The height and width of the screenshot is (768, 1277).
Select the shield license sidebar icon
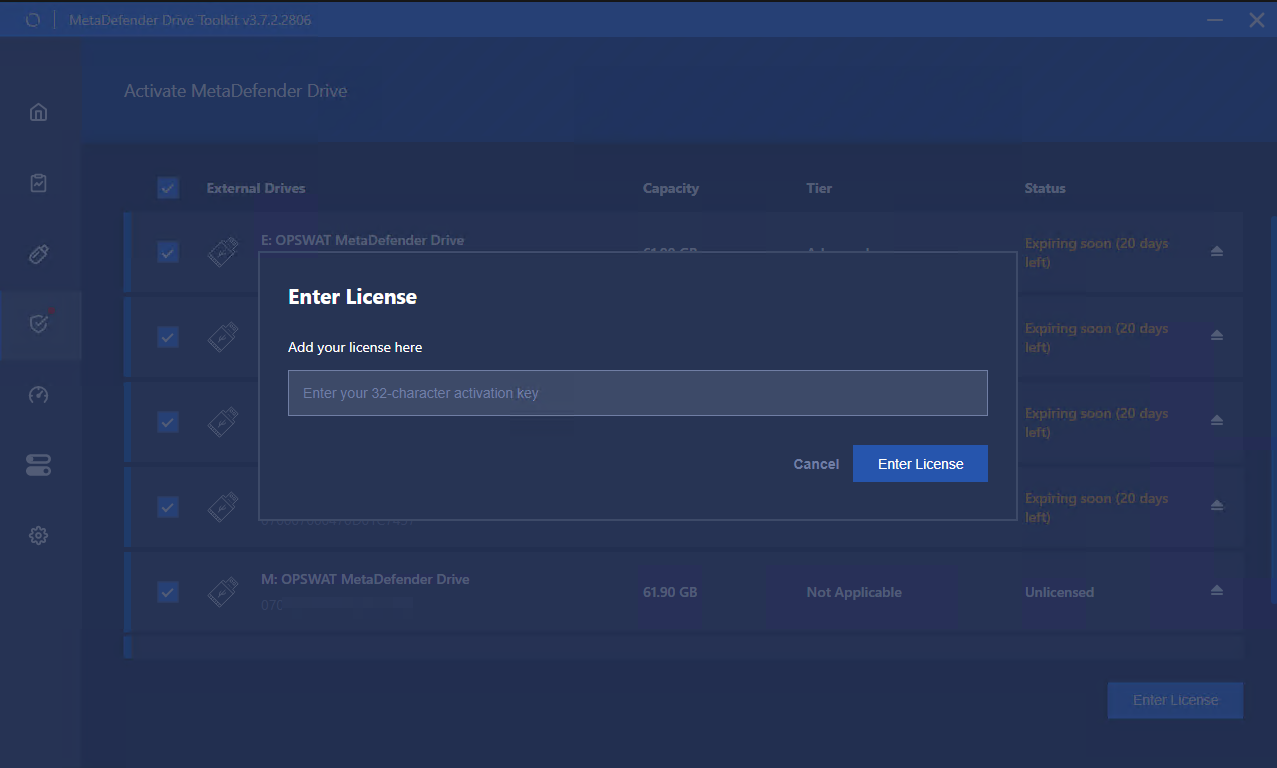(x=39, y=323)
